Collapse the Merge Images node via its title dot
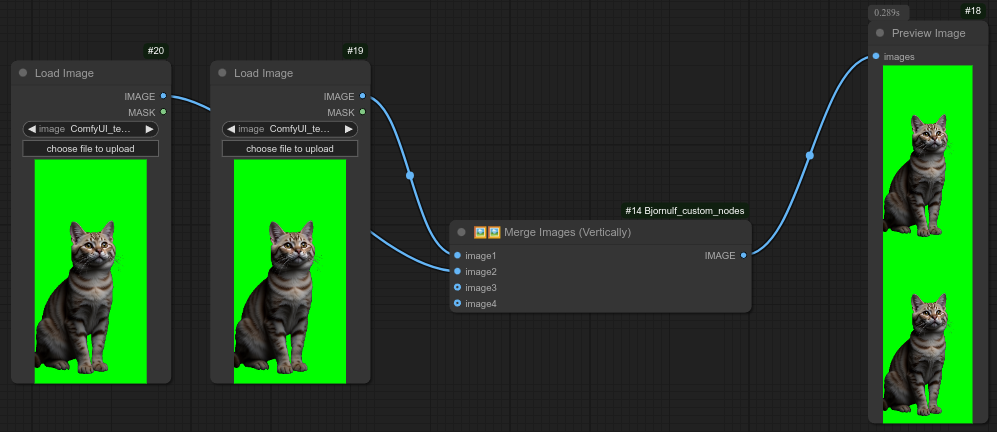Viewport: 997px width, 432px height. pos(461,232)
